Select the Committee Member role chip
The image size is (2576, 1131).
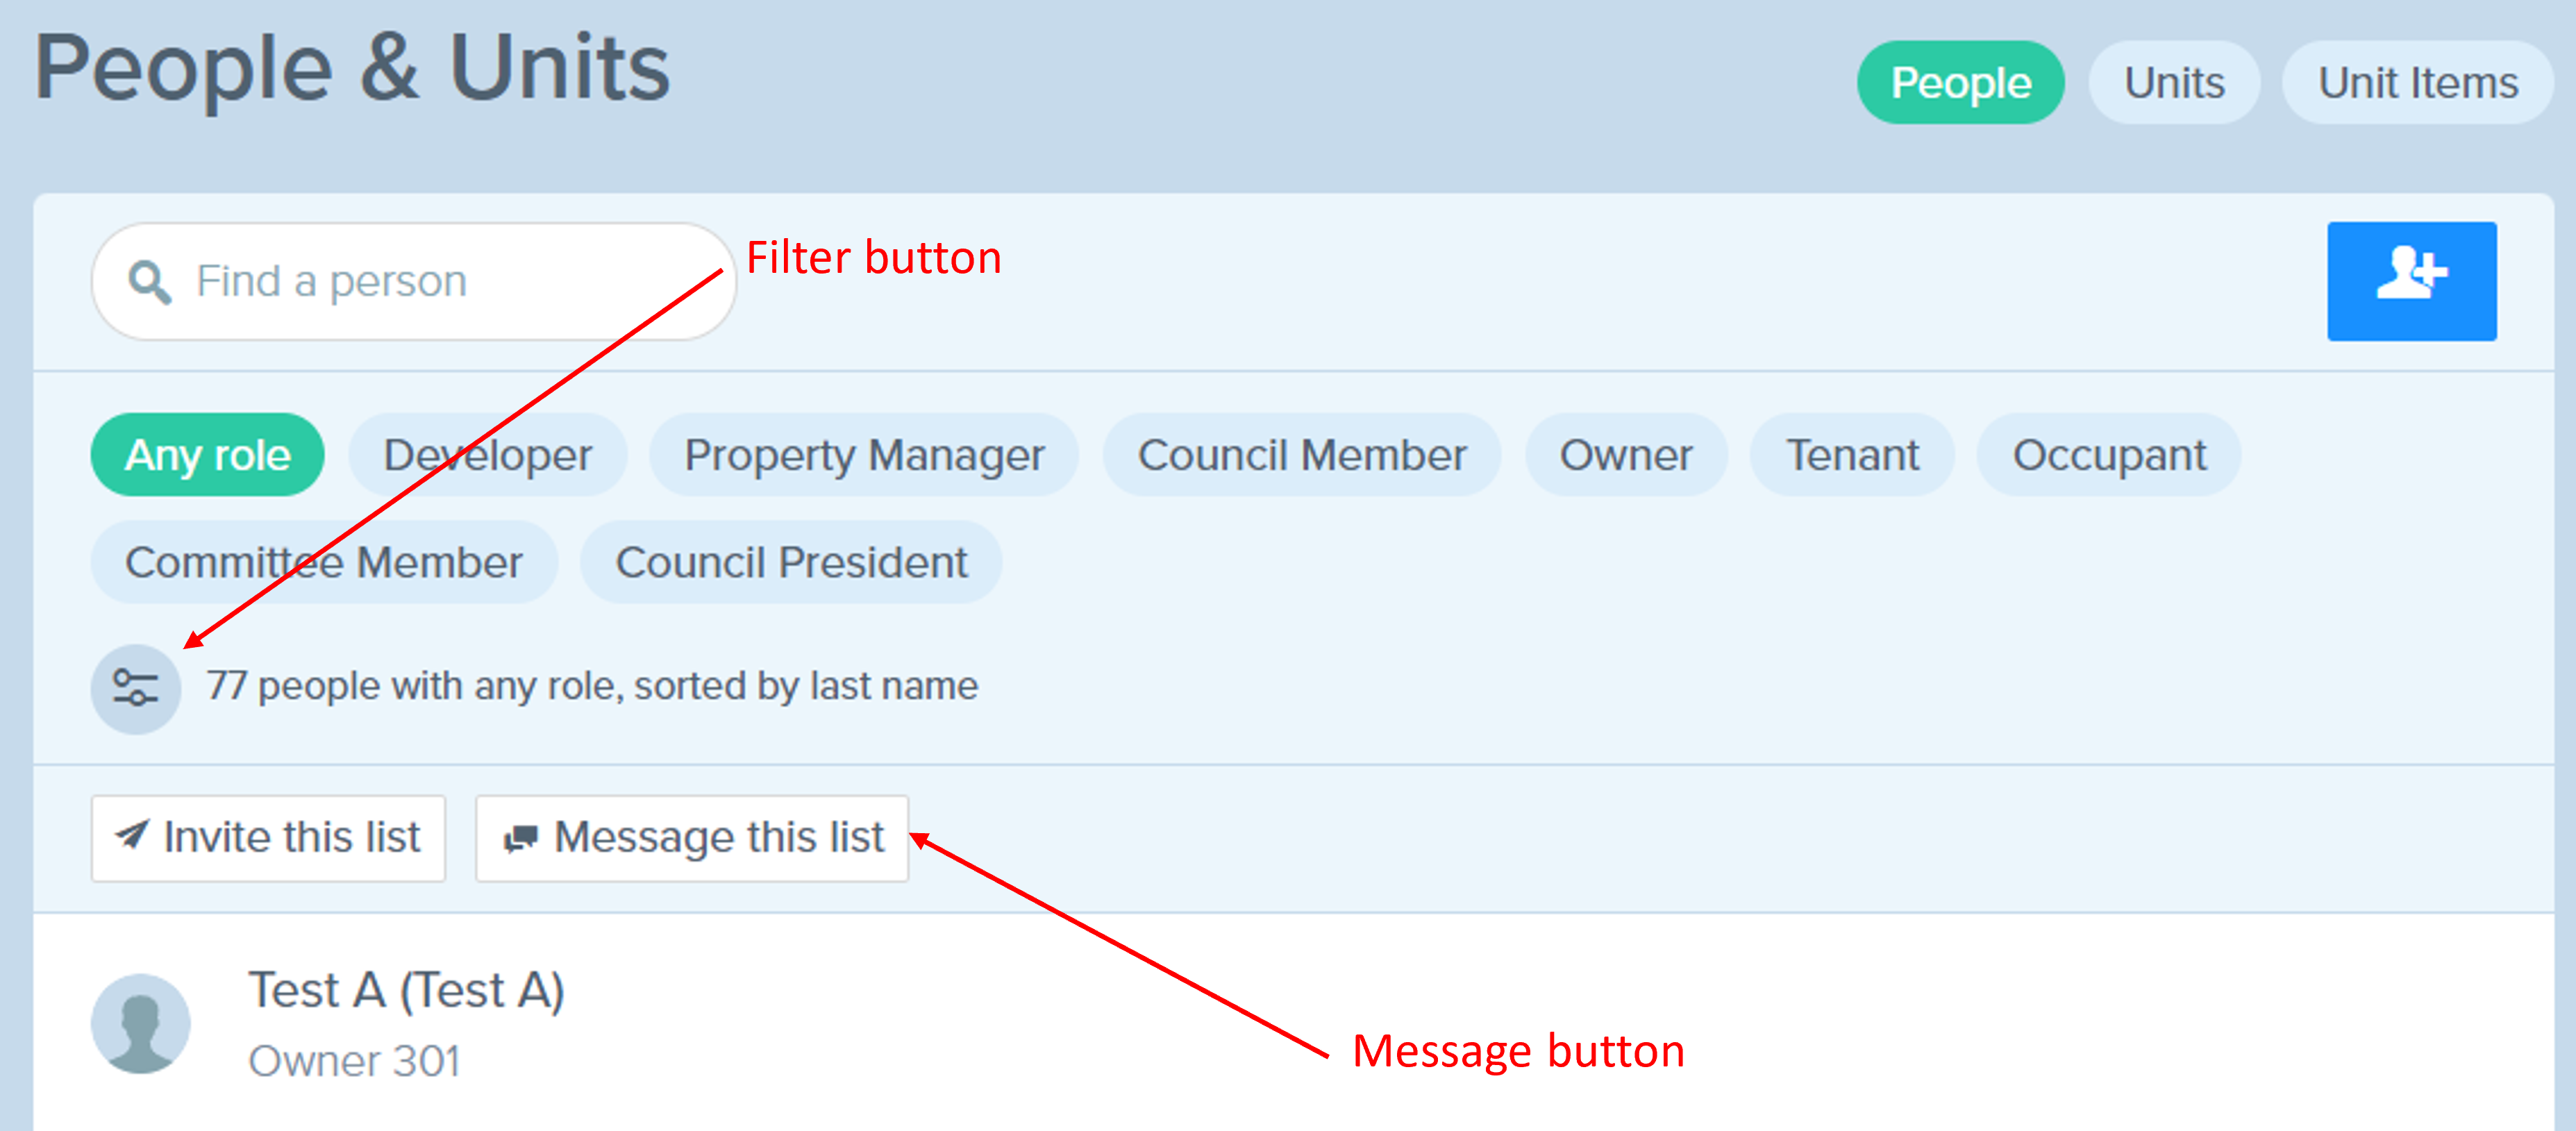click(324, 562)
